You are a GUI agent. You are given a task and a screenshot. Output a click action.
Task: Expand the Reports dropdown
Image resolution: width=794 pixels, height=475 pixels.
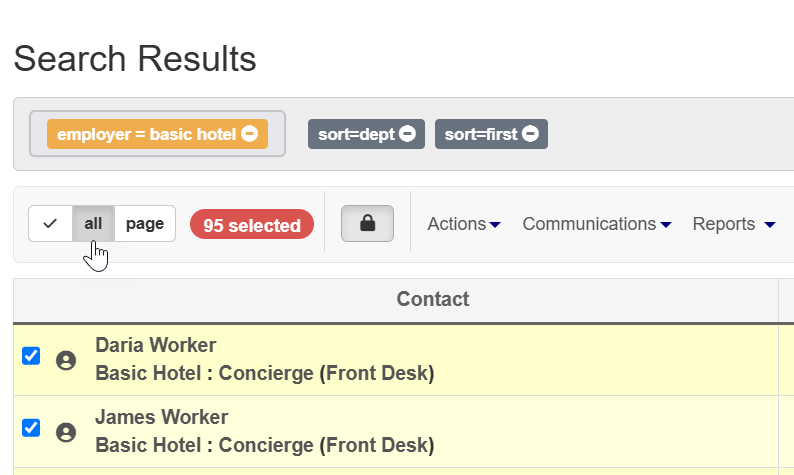pos(734,224)
